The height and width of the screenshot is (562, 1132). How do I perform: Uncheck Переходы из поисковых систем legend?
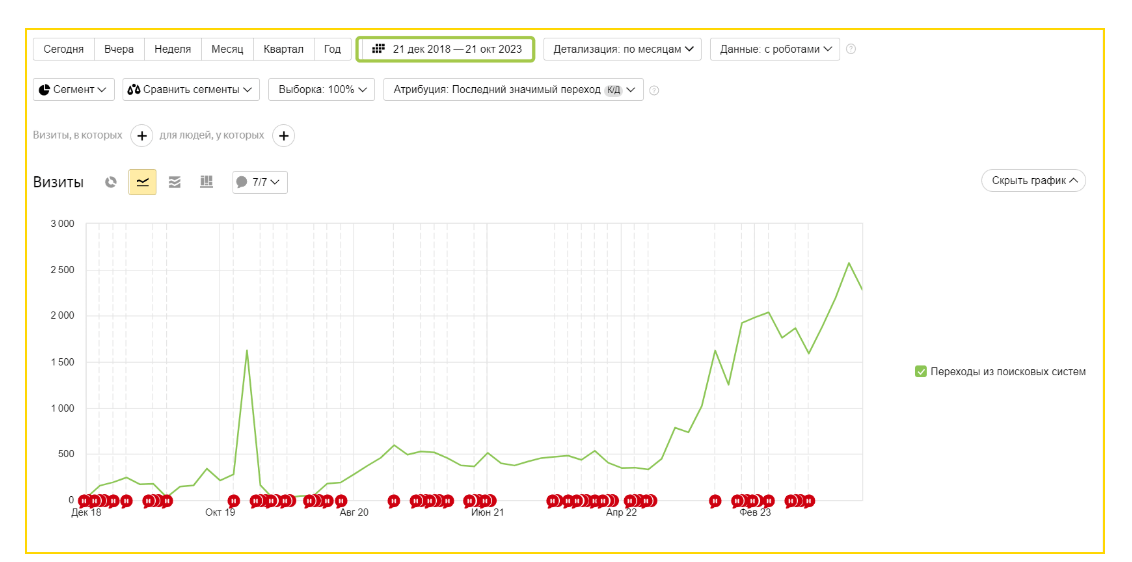point(920,371)
